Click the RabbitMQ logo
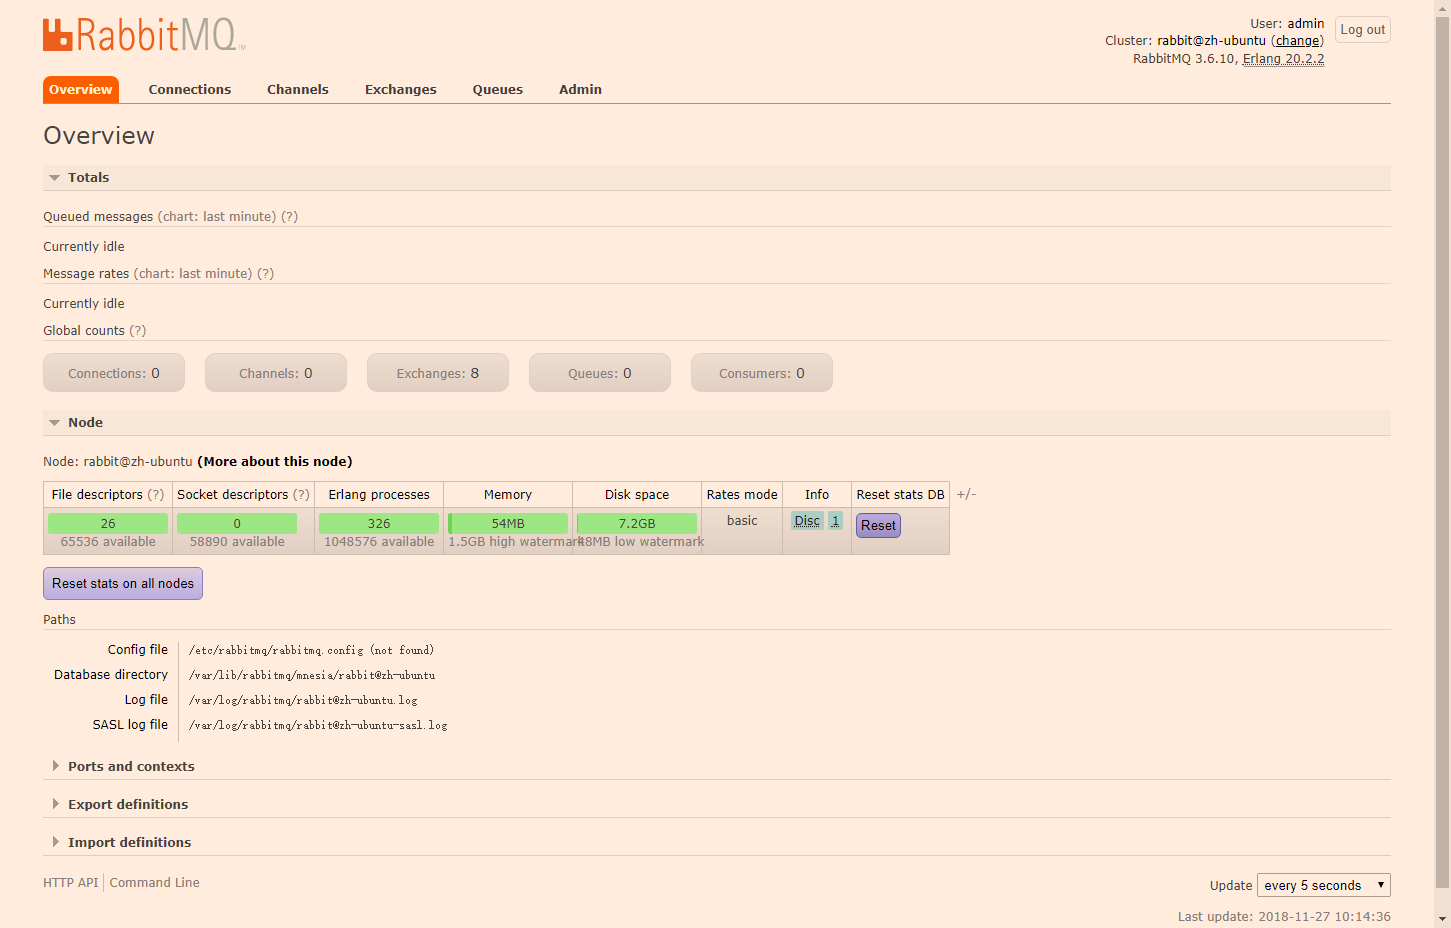This screenshot has width=1451, height=928. (x=144, y=35)
